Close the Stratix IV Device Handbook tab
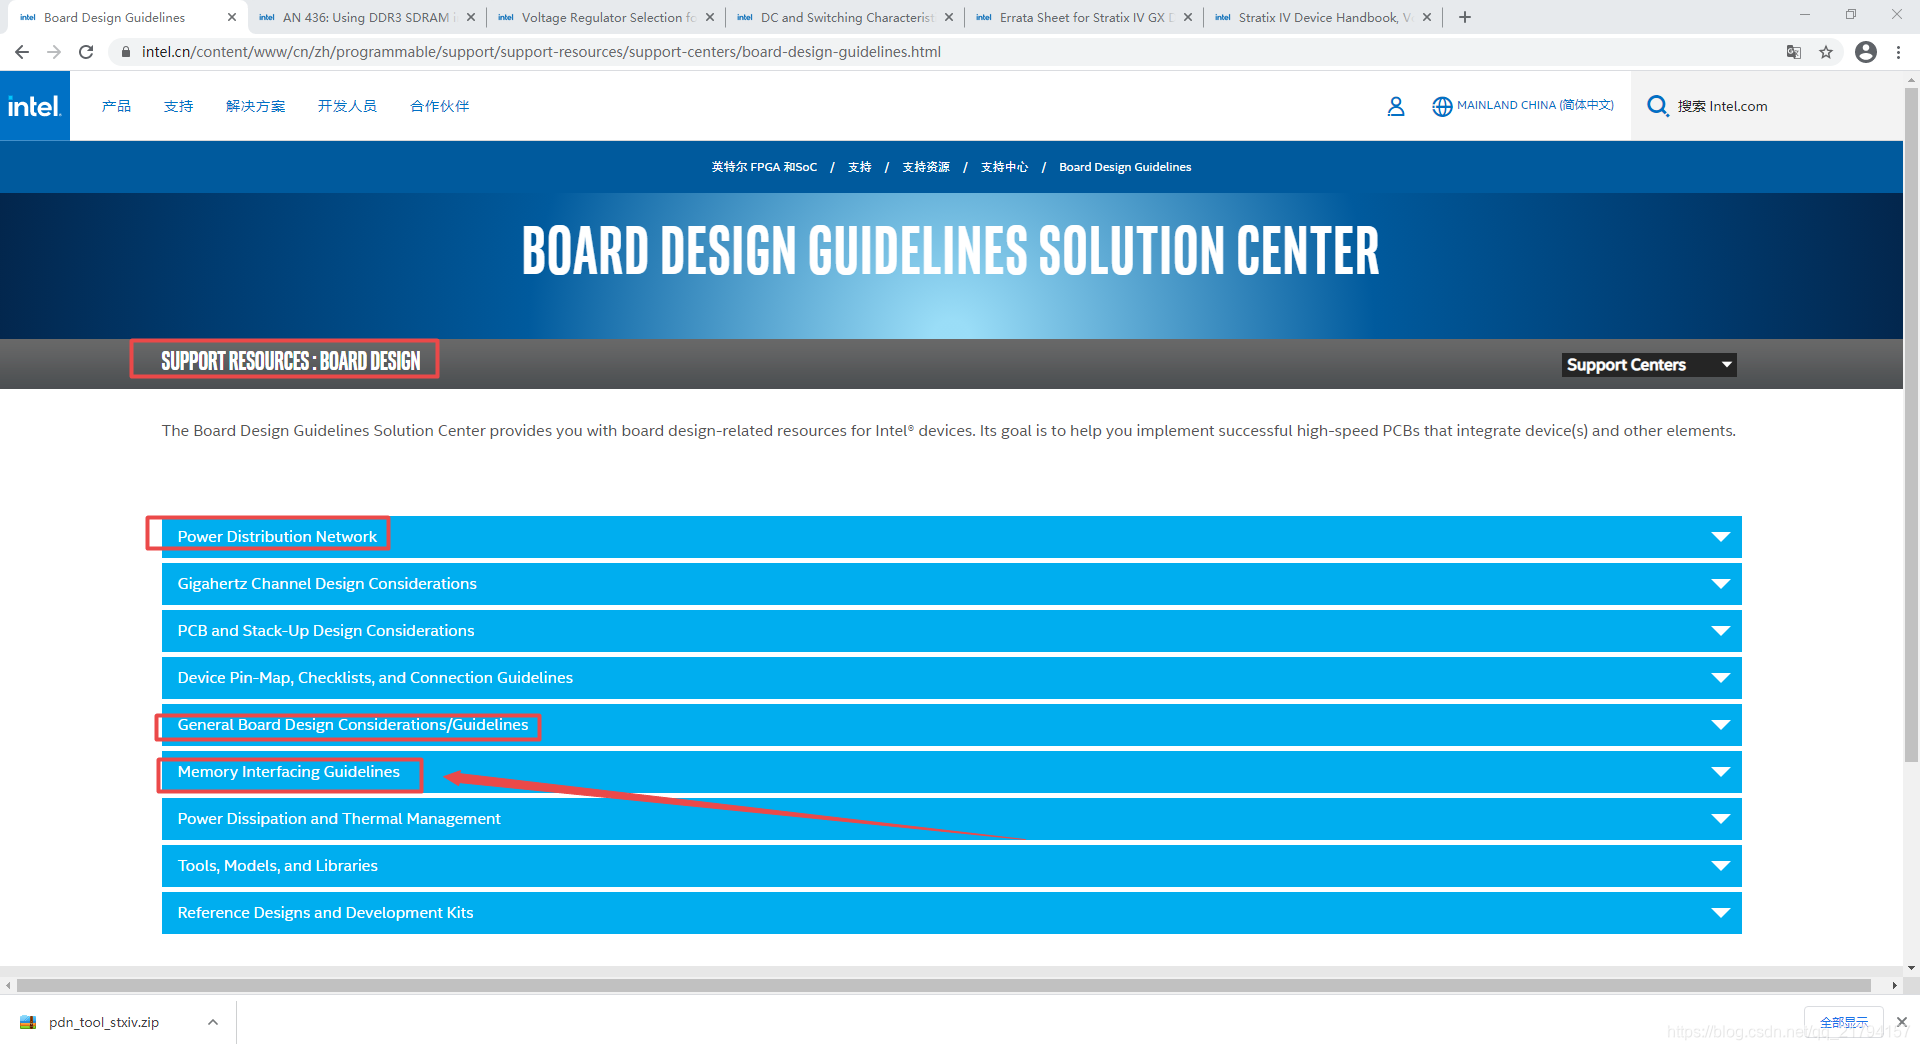Screen dimensions: 1920x1050 [1427, 17]
